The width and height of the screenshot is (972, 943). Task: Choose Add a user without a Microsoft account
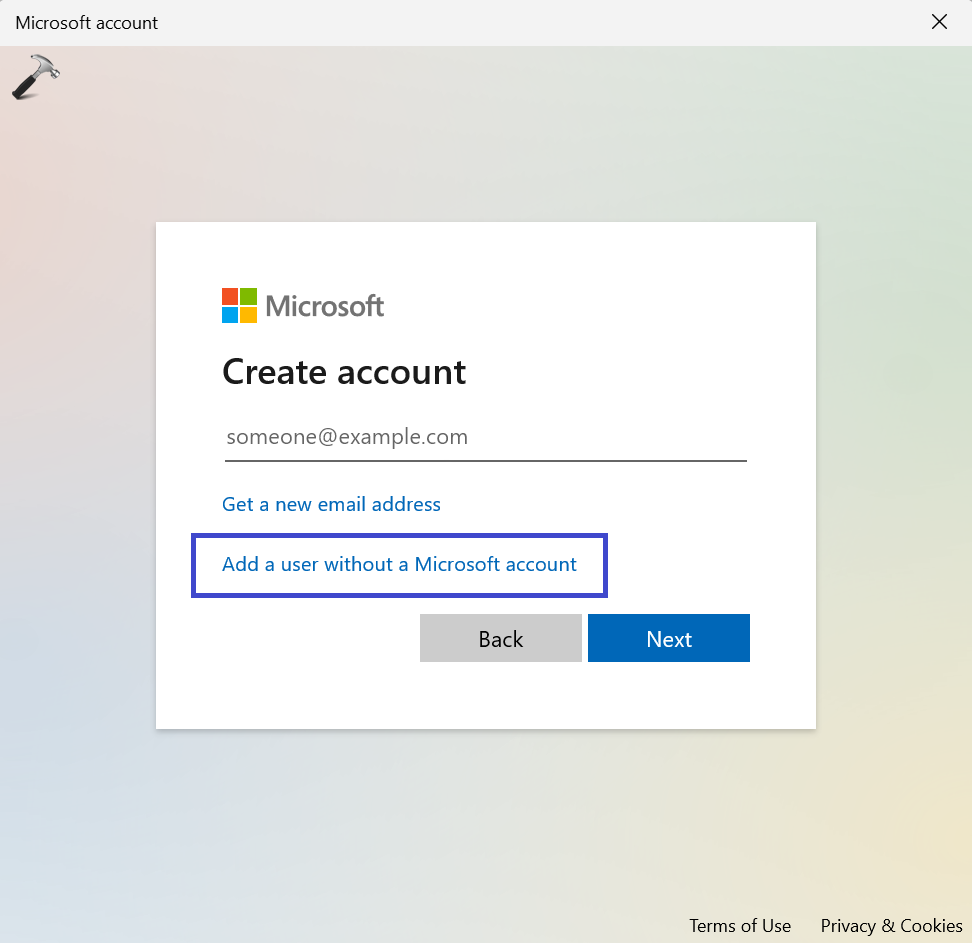pyautogui.click(x=399, y=565)
